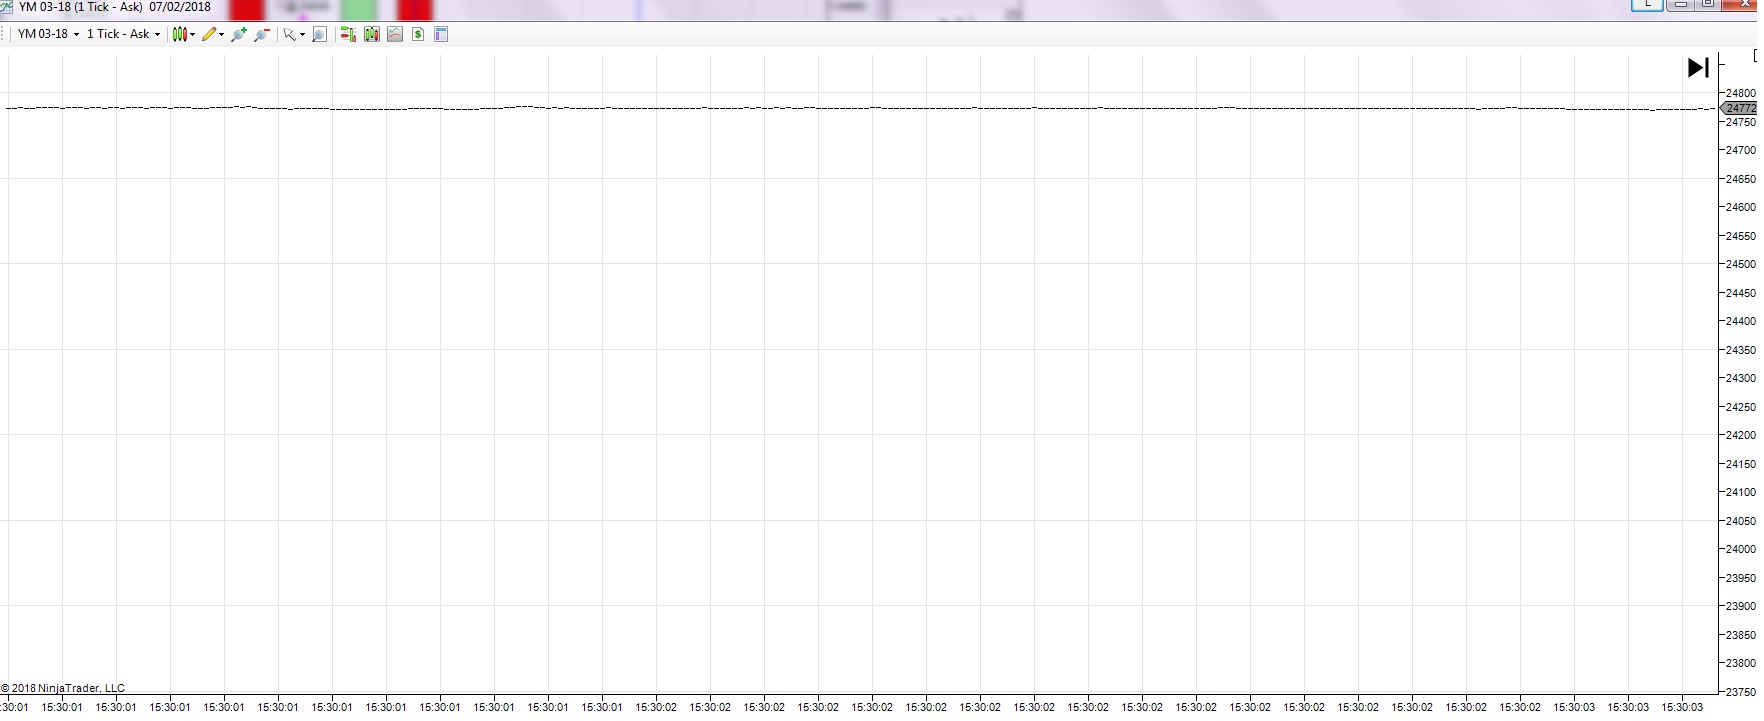Click the 23750 price axis label
Viewport: 1764px width, 721px height.
point(1741,692)
